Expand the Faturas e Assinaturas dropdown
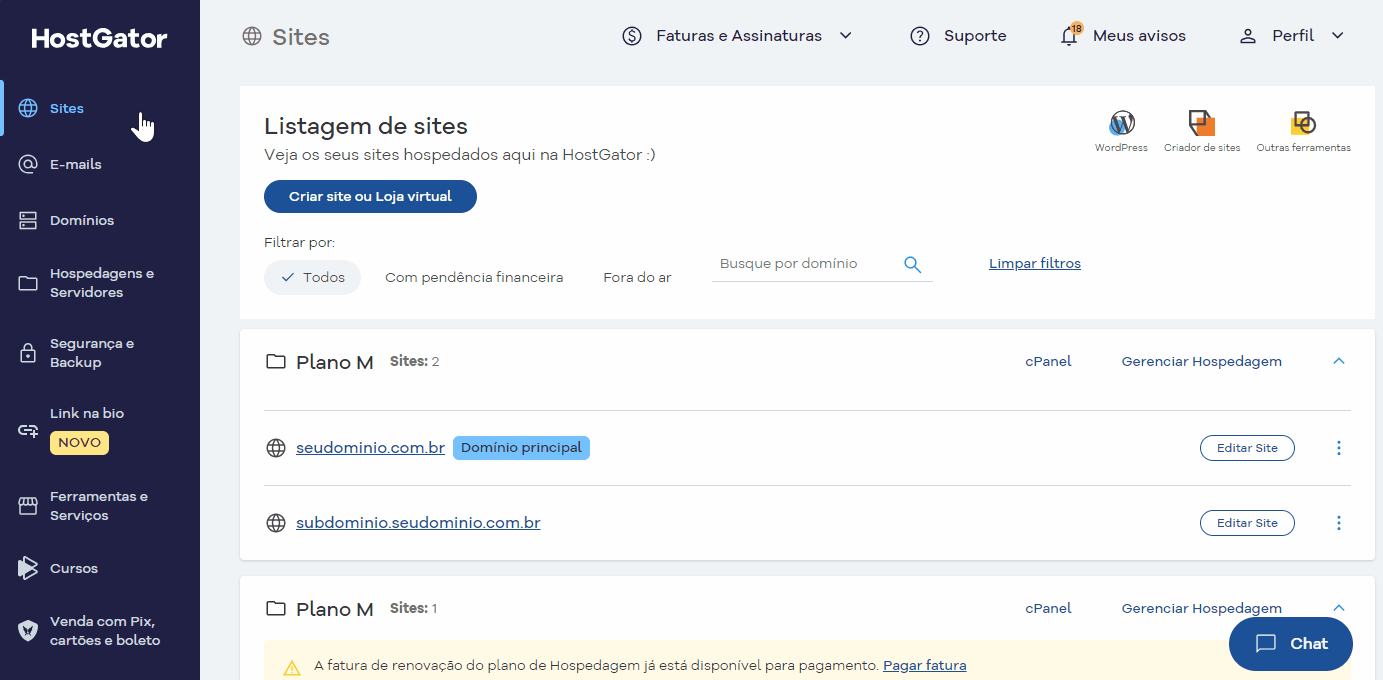 tap(845, 36)
